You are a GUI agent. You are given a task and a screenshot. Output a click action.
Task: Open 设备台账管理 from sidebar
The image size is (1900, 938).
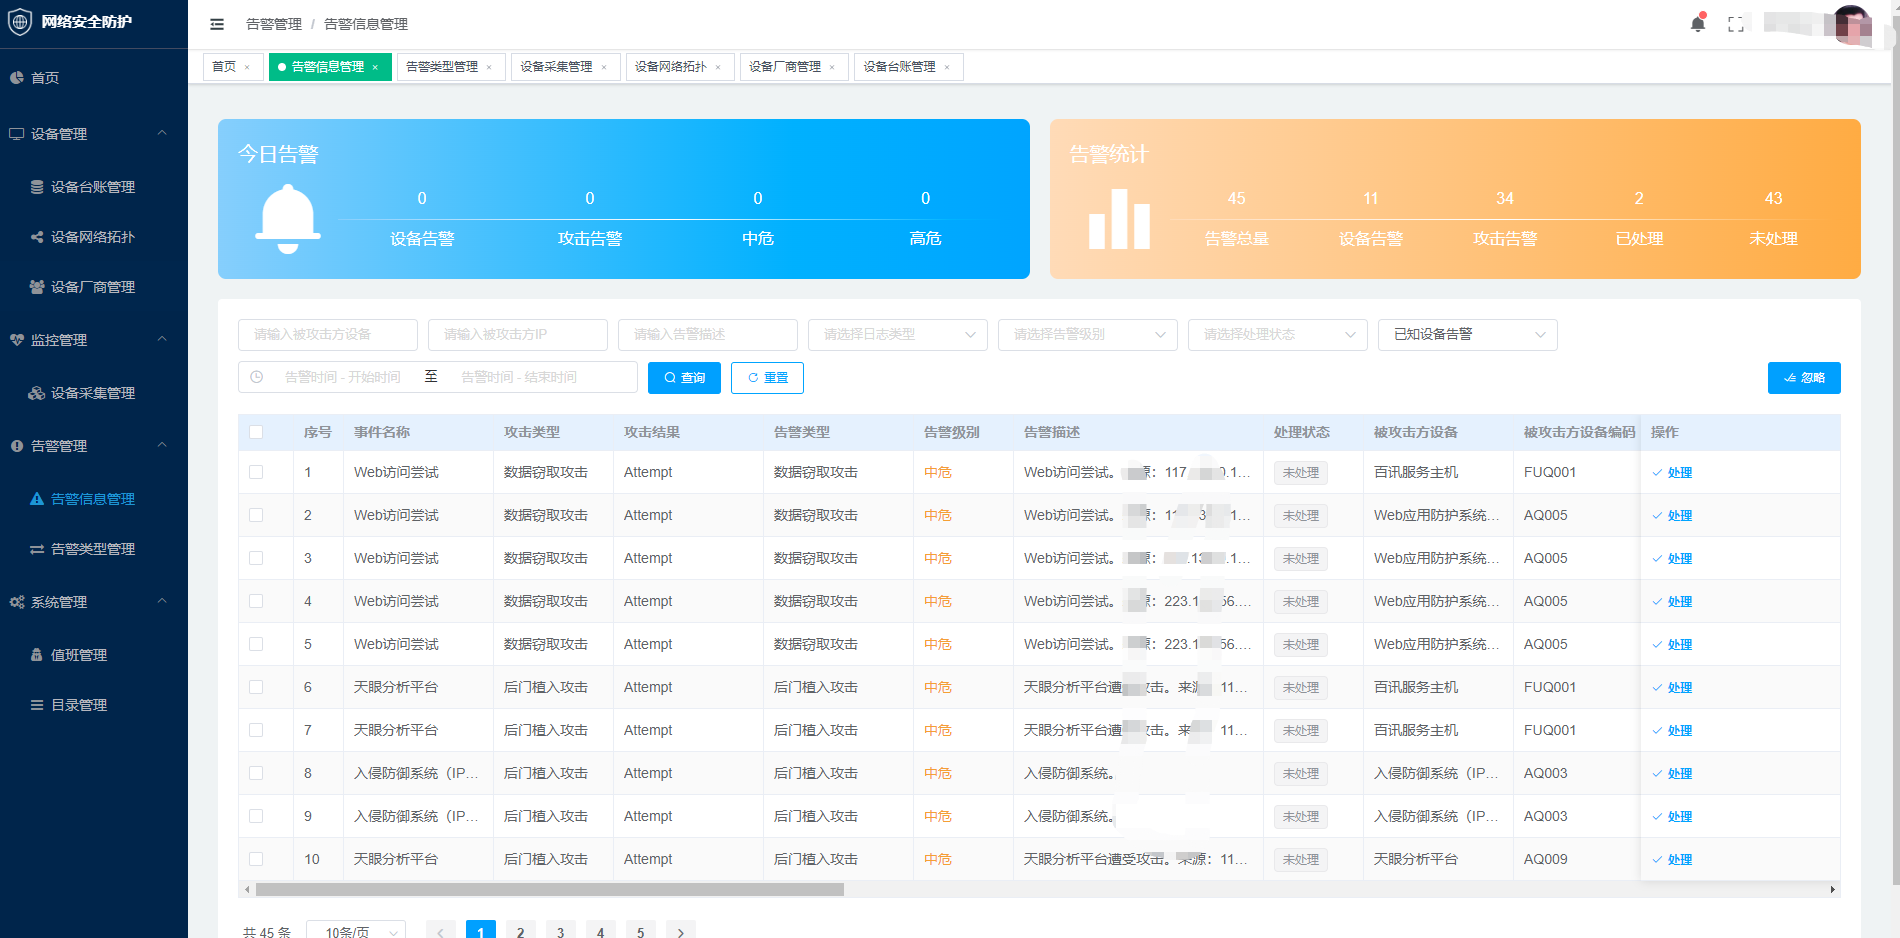pos(93,187)
